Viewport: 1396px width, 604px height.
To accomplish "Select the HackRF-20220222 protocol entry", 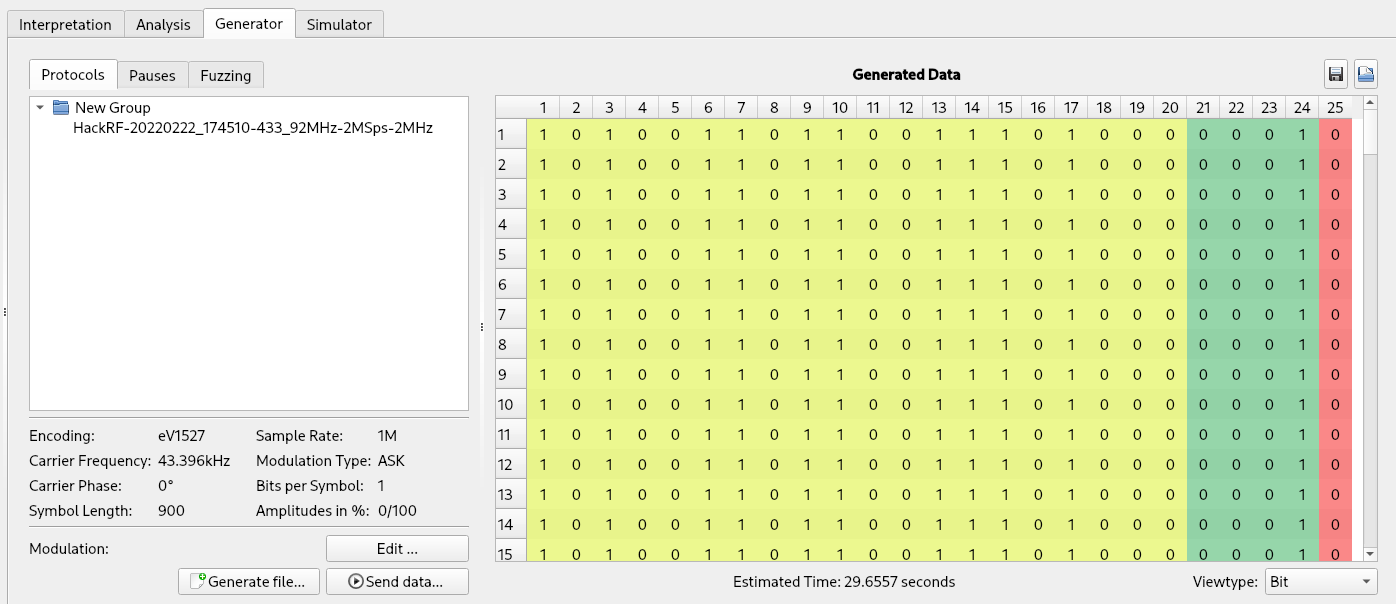I will point(252,128).
